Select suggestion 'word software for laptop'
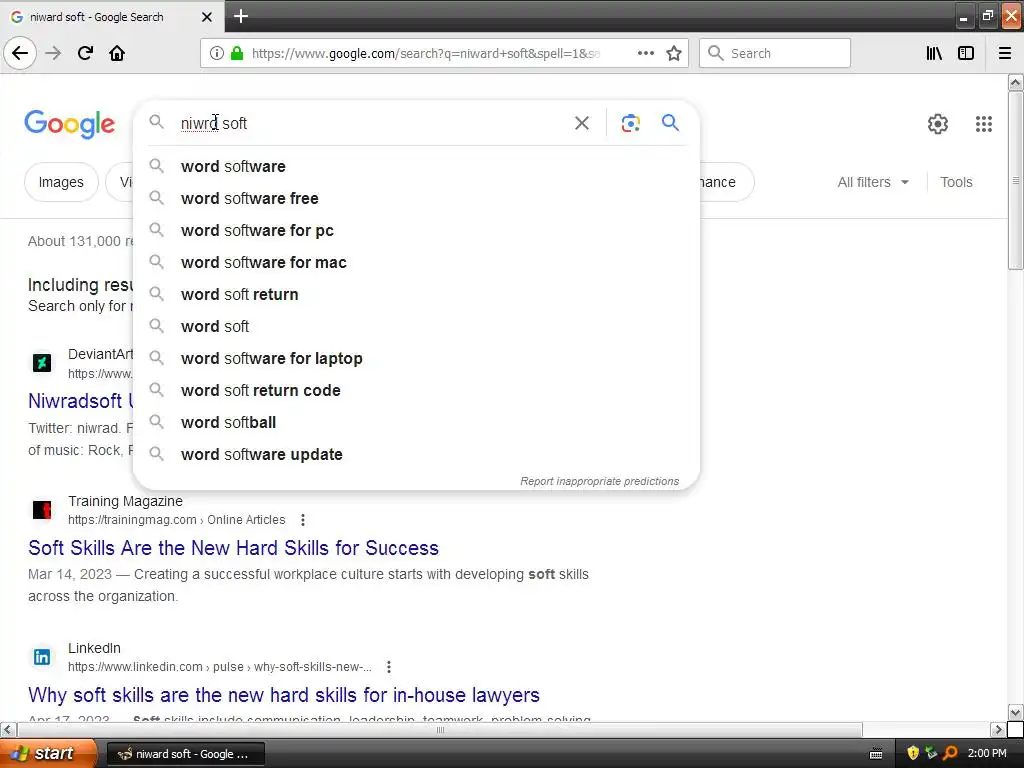 click(x=416, y=359)
